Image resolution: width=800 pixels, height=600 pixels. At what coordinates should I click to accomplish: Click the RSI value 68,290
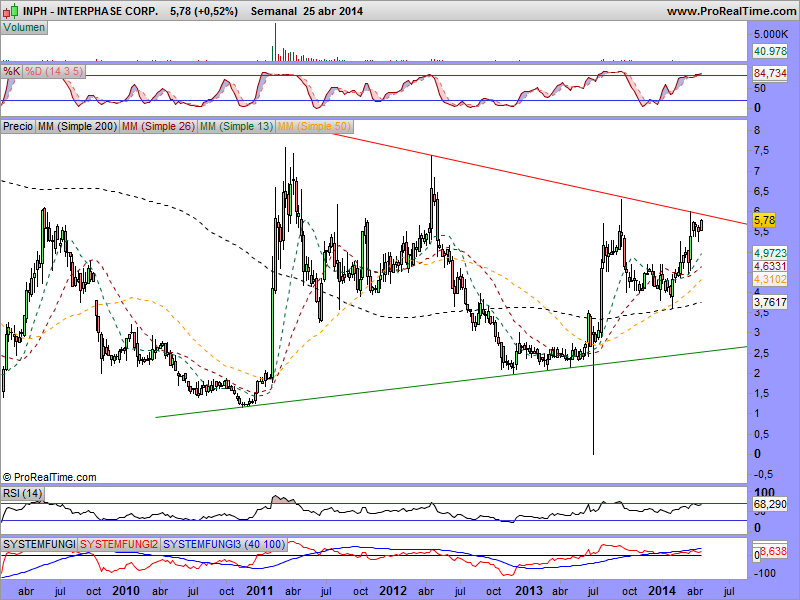coord(770,505)
